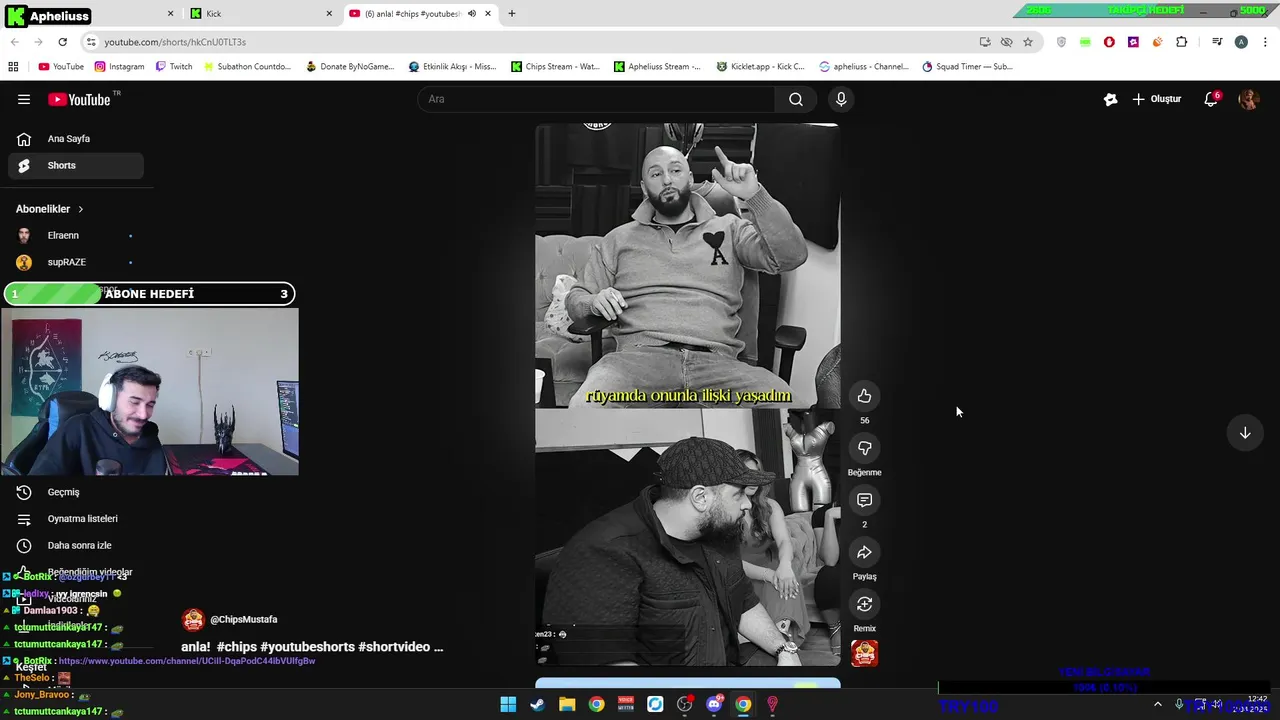
Task: Launch Steam from the taskbar
Action: pyautogui.click(x=538, y=704)
